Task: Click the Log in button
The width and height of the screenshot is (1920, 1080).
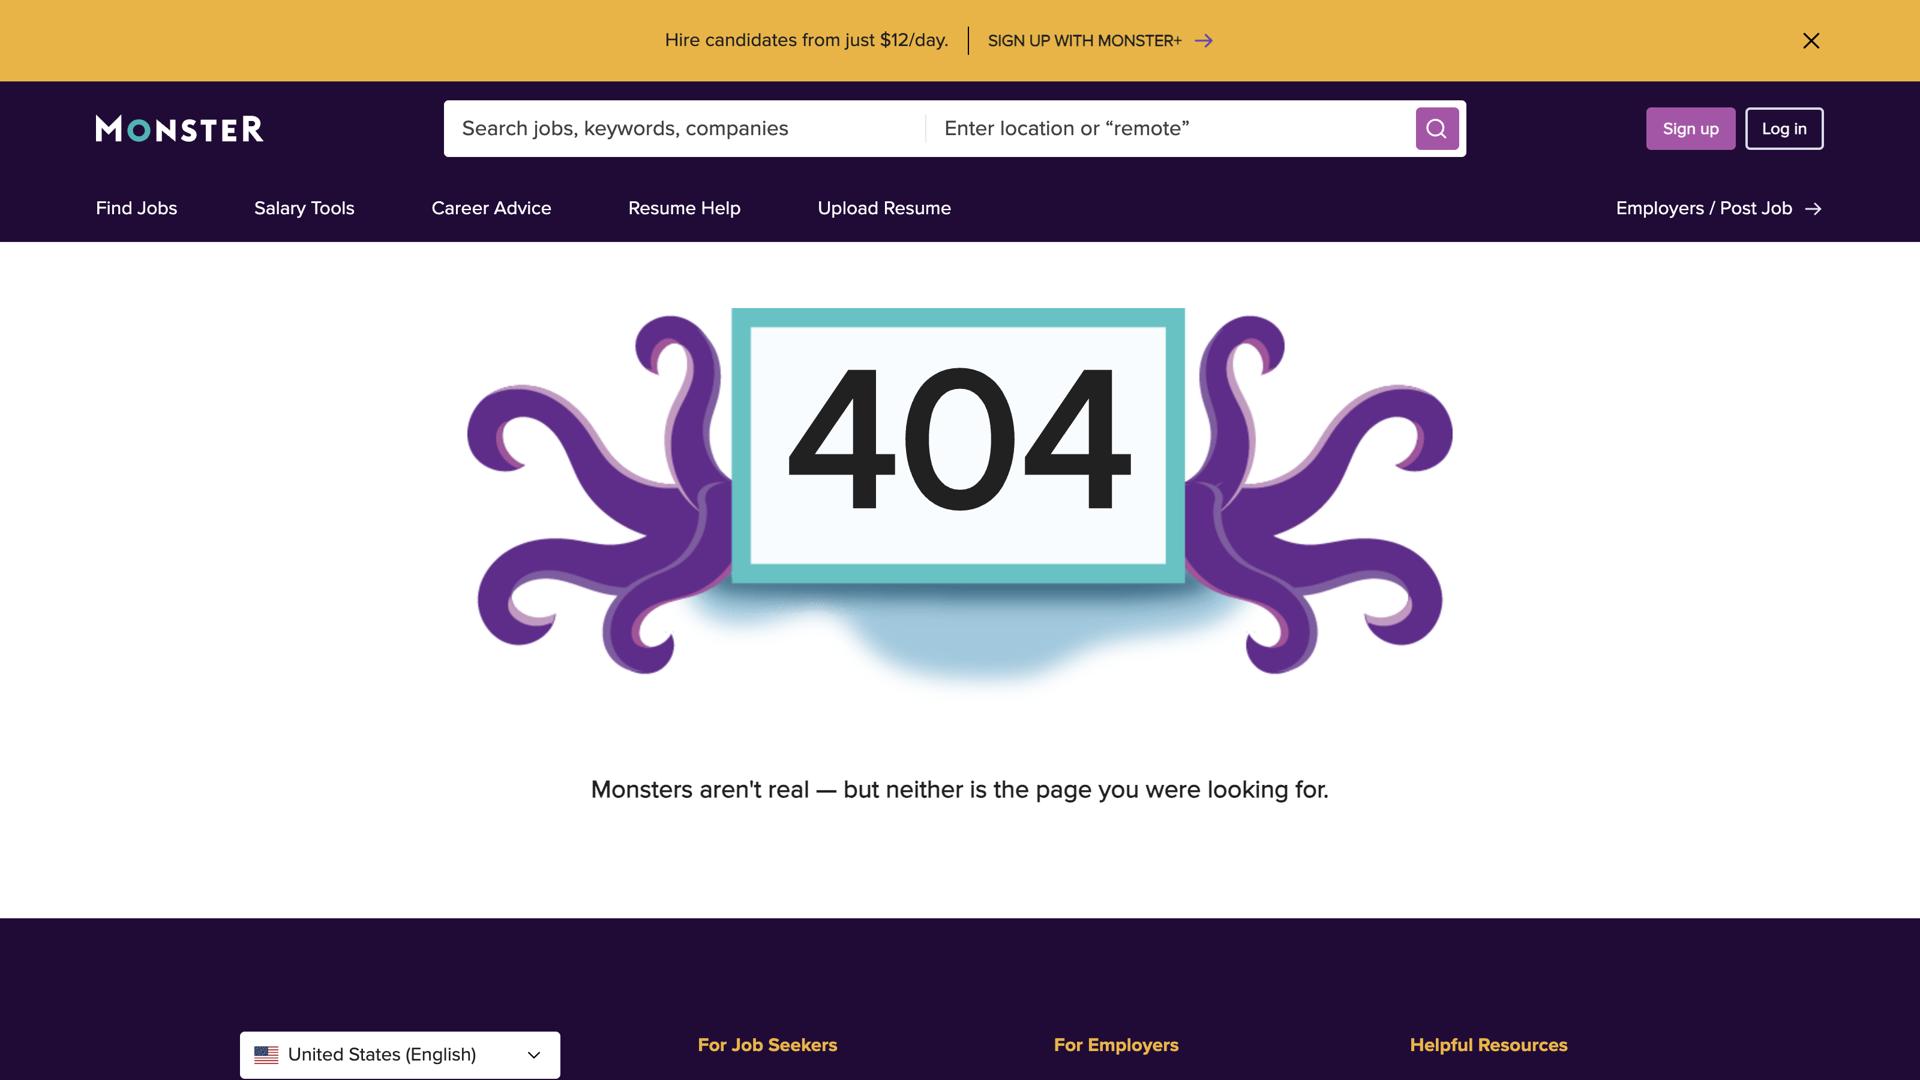Action: pyautogui.click(x=1784, y=128)
